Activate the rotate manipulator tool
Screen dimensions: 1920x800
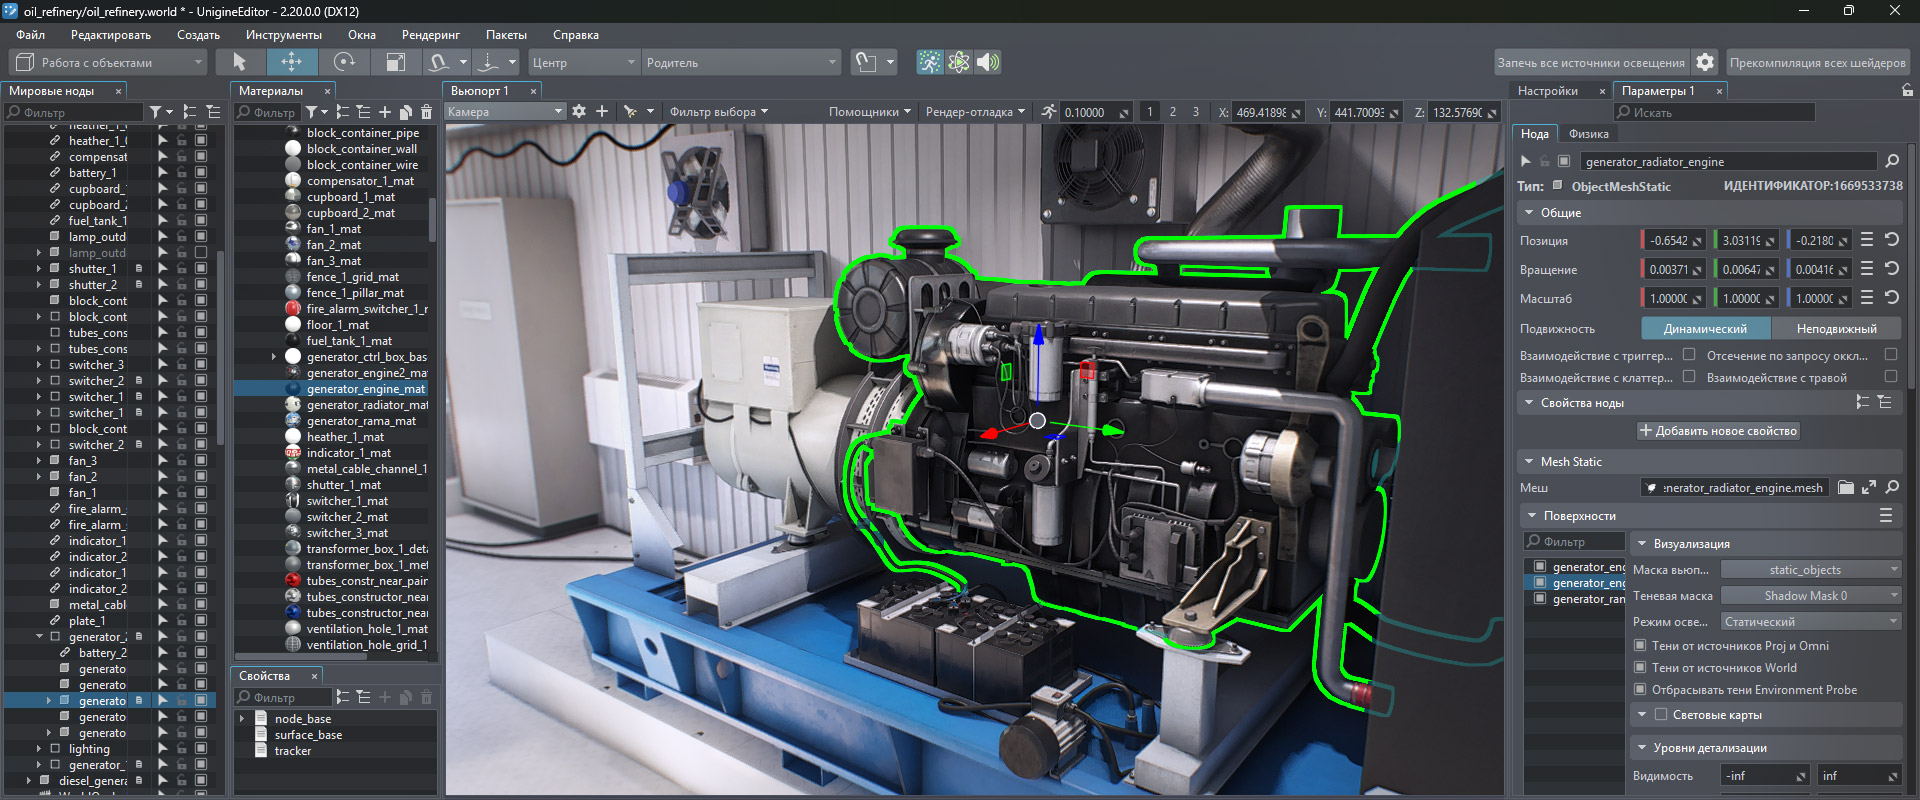[344, 62]
